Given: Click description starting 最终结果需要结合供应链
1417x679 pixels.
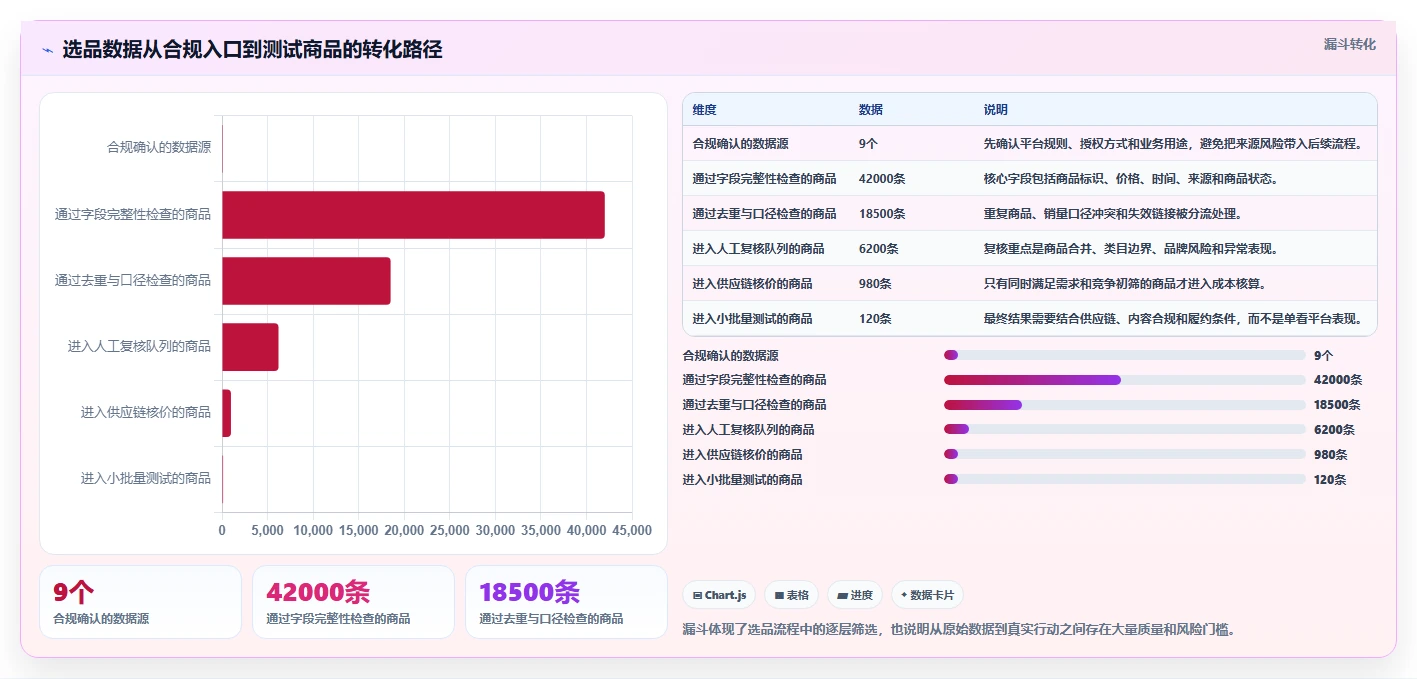Looking at the screenshot, I should click(1173, 319).
